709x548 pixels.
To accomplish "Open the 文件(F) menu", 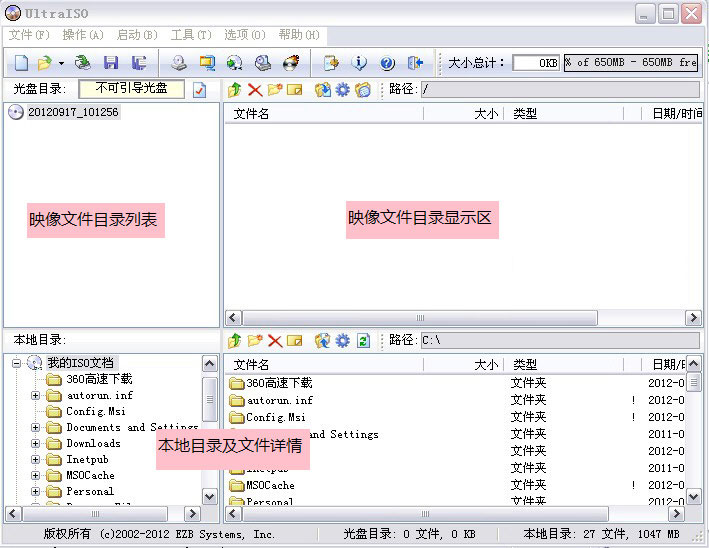I will 28,35.
